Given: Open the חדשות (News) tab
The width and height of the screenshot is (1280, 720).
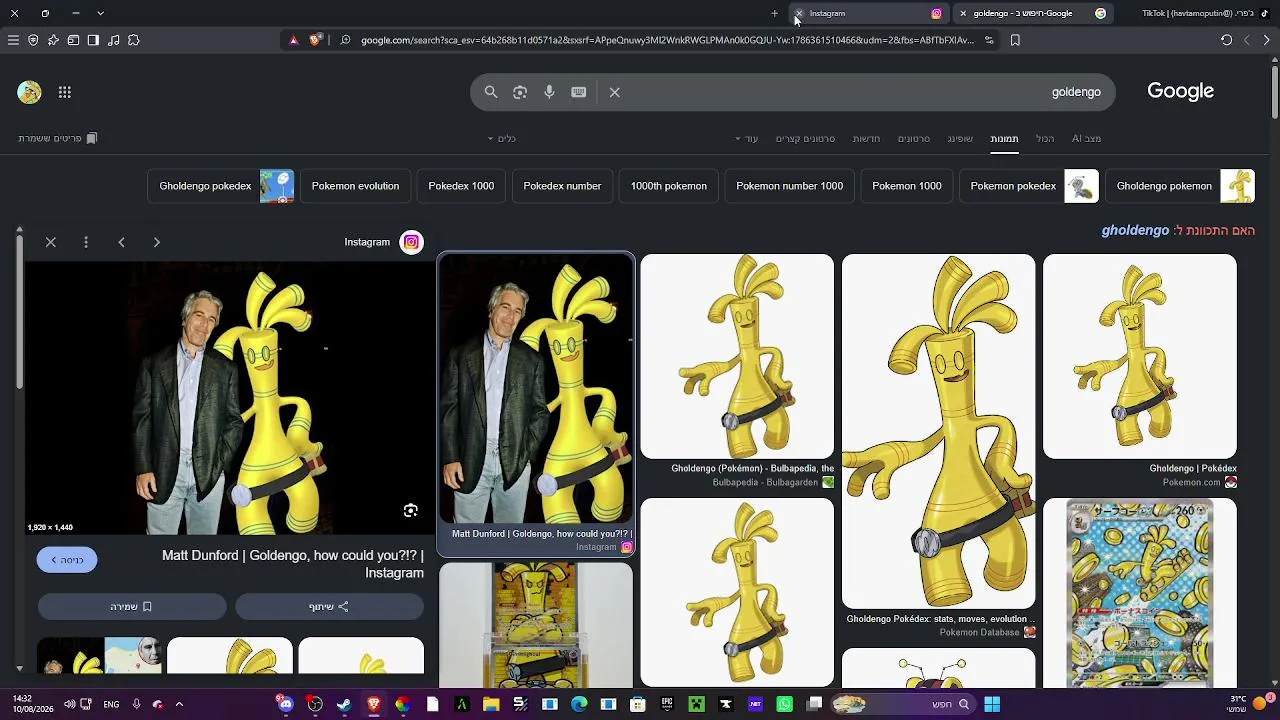Looking at the screenshot, I should (866, 138).
